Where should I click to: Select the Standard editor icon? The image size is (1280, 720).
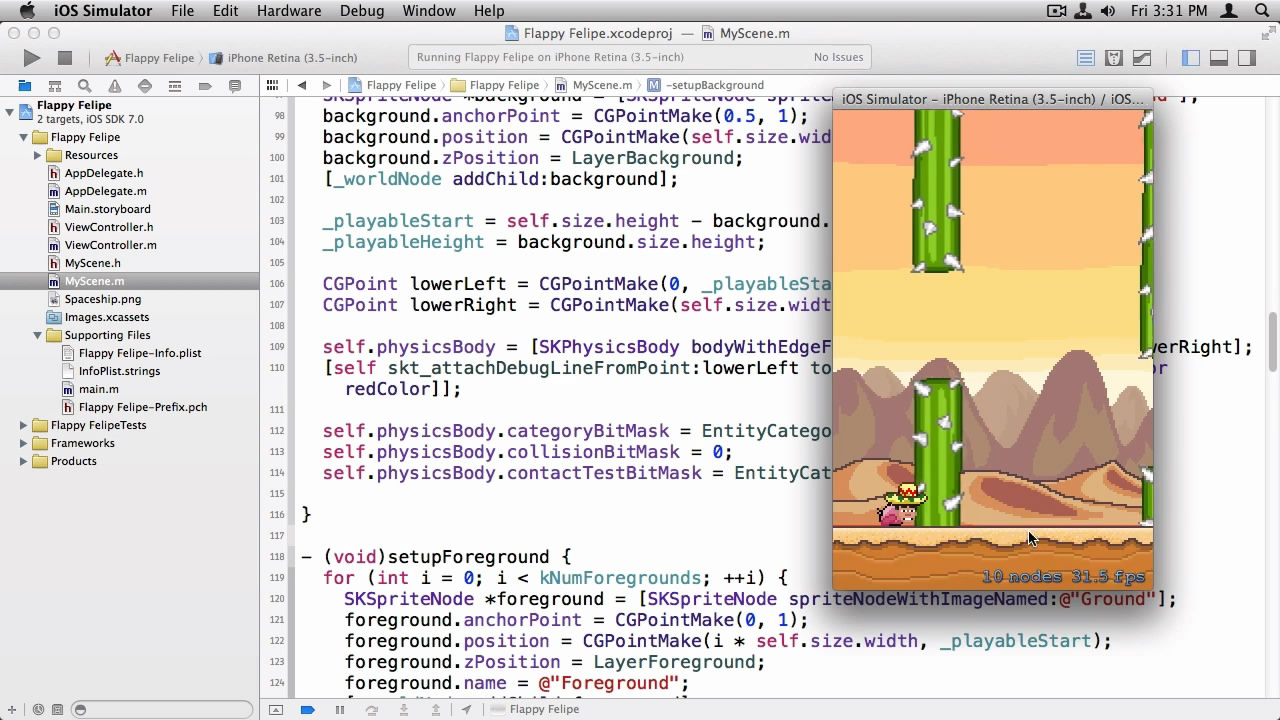pos(1085,58)
